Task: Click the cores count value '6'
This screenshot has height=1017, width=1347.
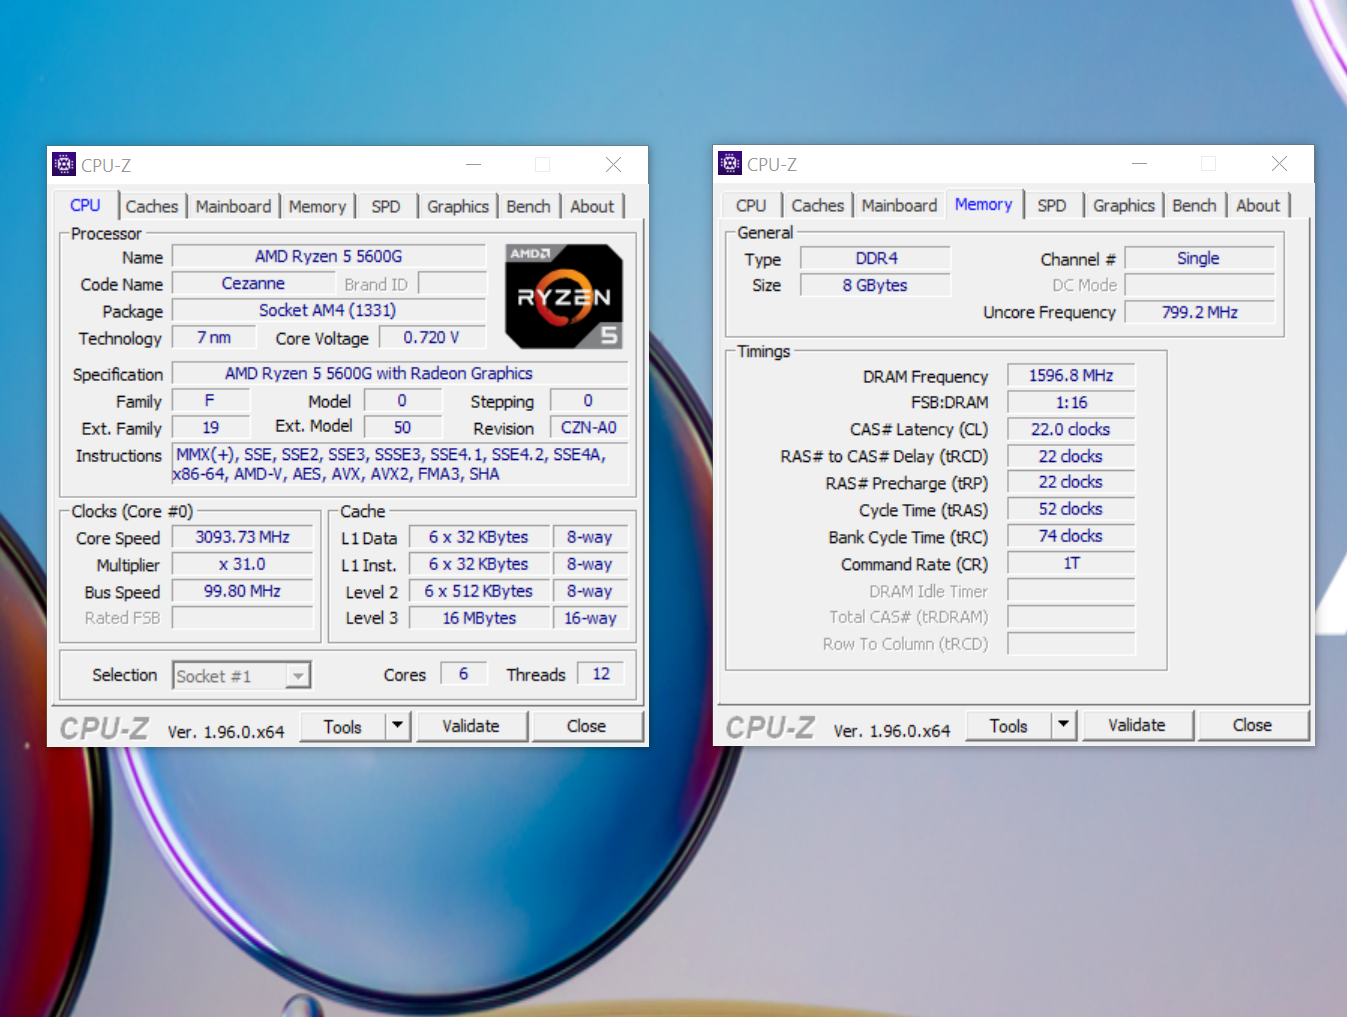Action: click(x=464, y=675)
